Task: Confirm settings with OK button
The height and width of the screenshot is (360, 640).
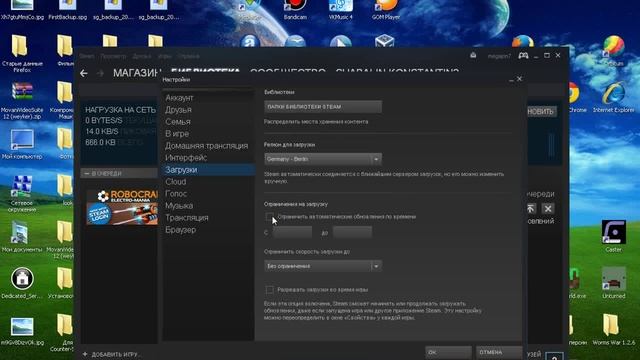Action: pyautogui.click(x=448, y=352)
